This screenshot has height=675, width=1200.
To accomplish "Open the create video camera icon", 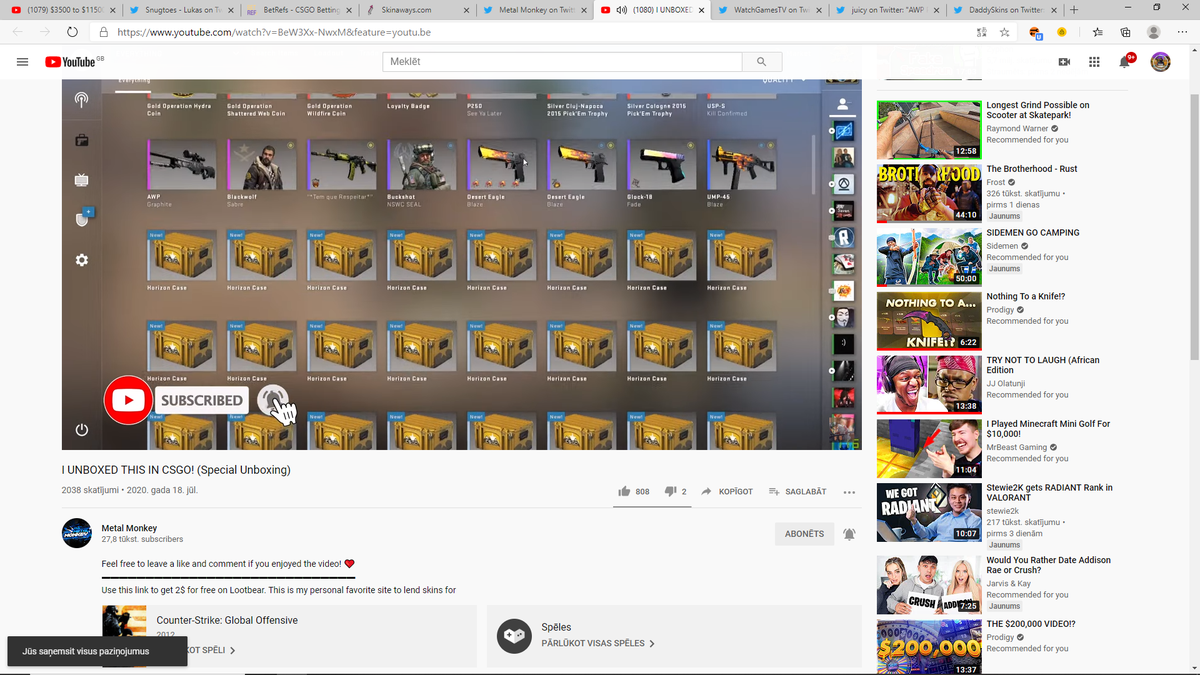I will point(1064,62).
